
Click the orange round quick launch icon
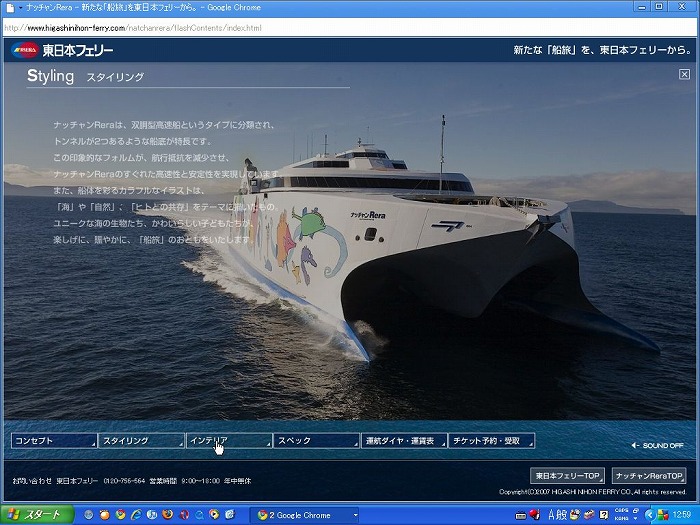[x=104, y=515]
